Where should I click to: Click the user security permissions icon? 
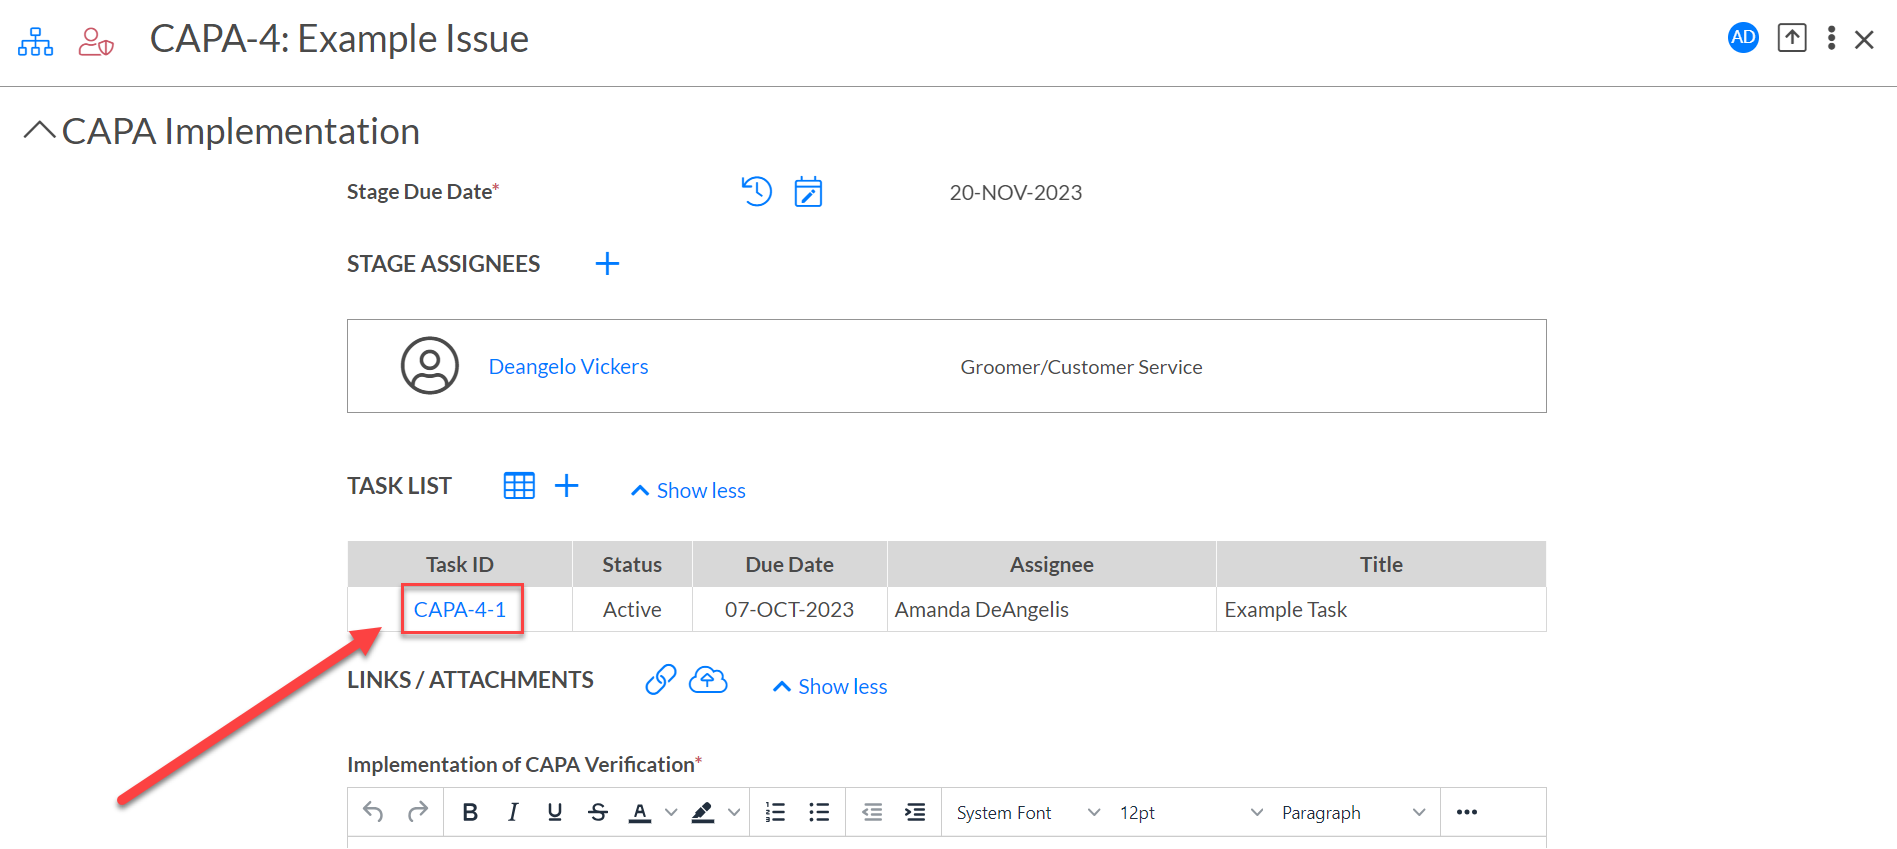point(96,41)
